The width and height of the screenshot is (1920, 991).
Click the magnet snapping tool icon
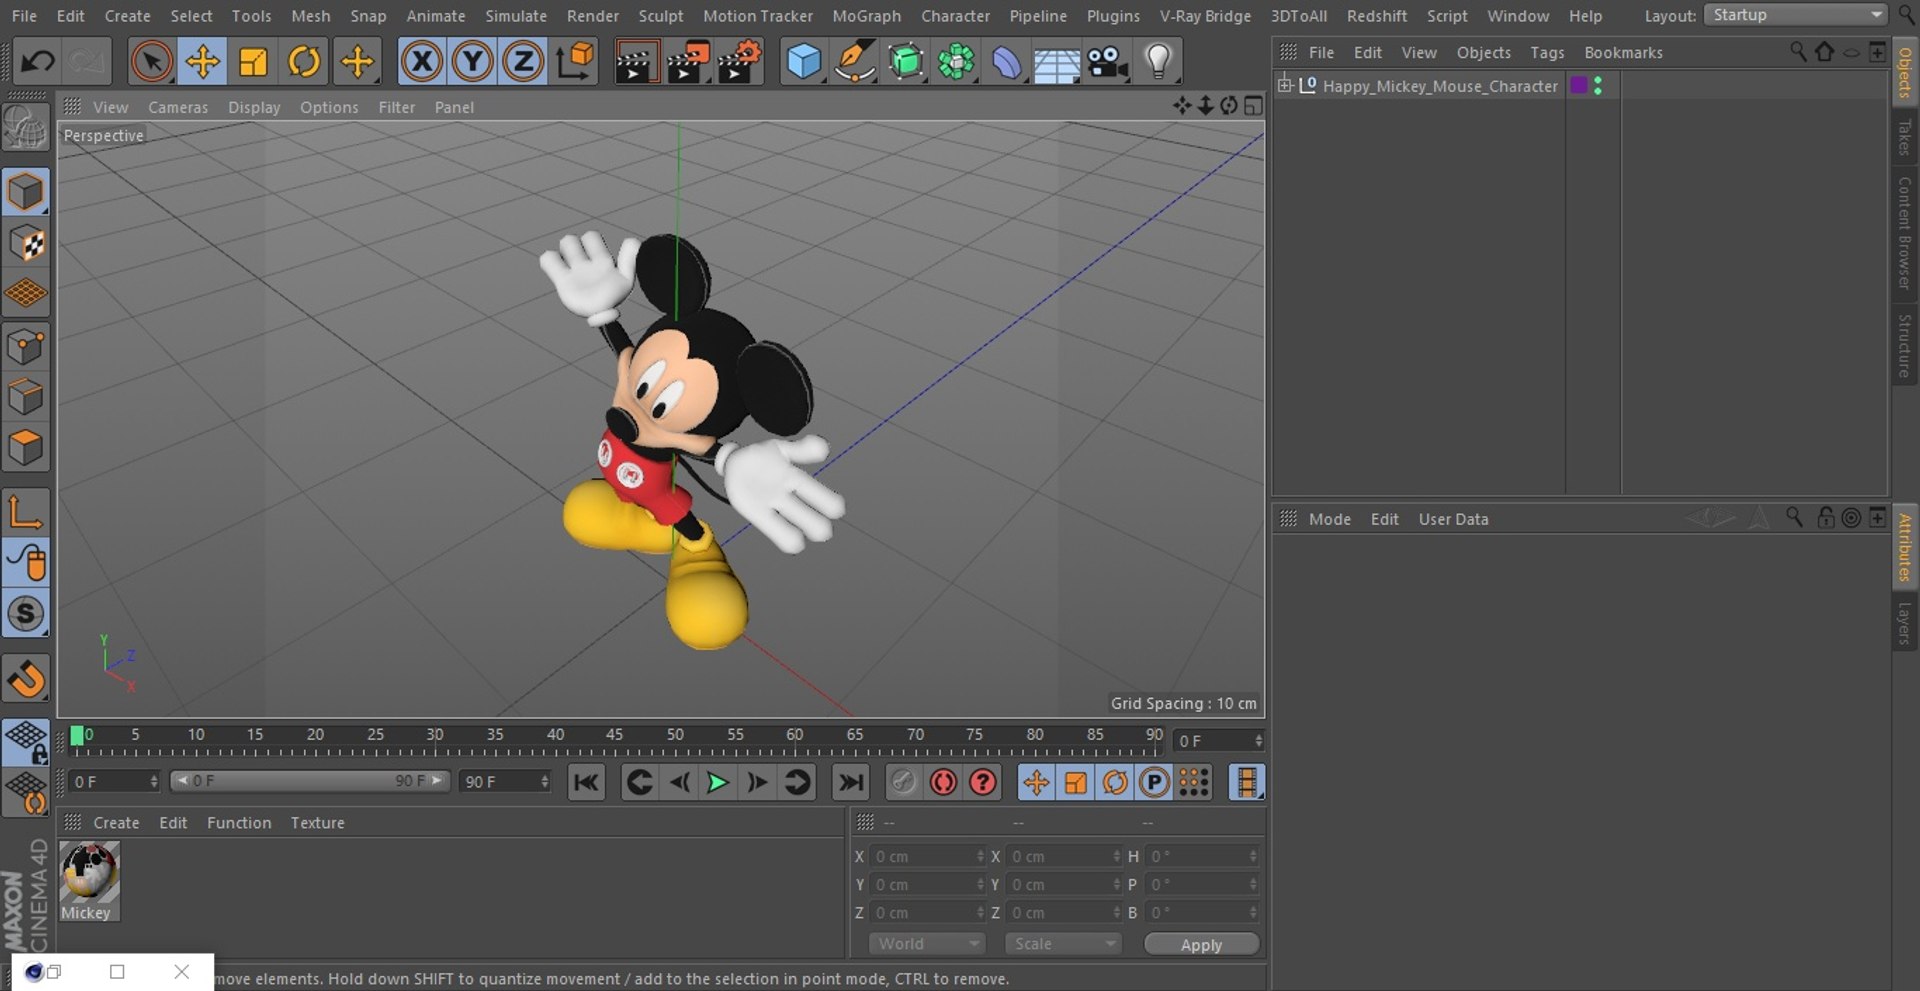coord(26,679)
